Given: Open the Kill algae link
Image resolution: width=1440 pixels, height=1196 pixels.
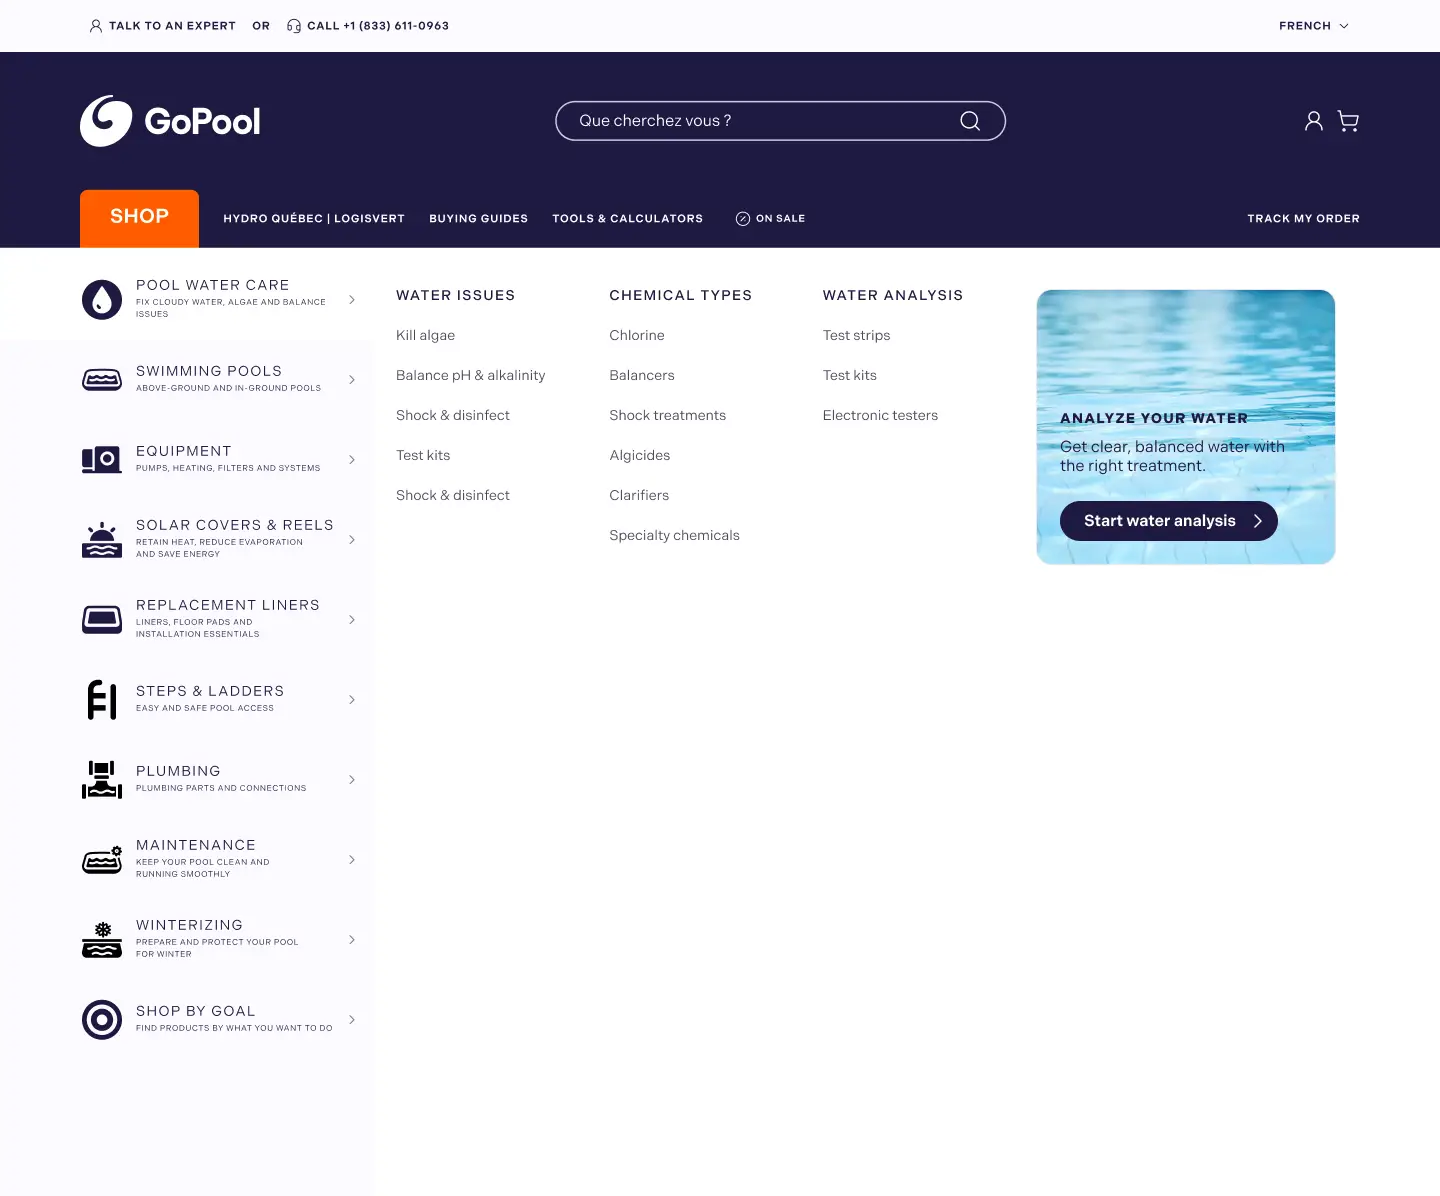Looking at the screenshot, I should click(x=425, y=335).
